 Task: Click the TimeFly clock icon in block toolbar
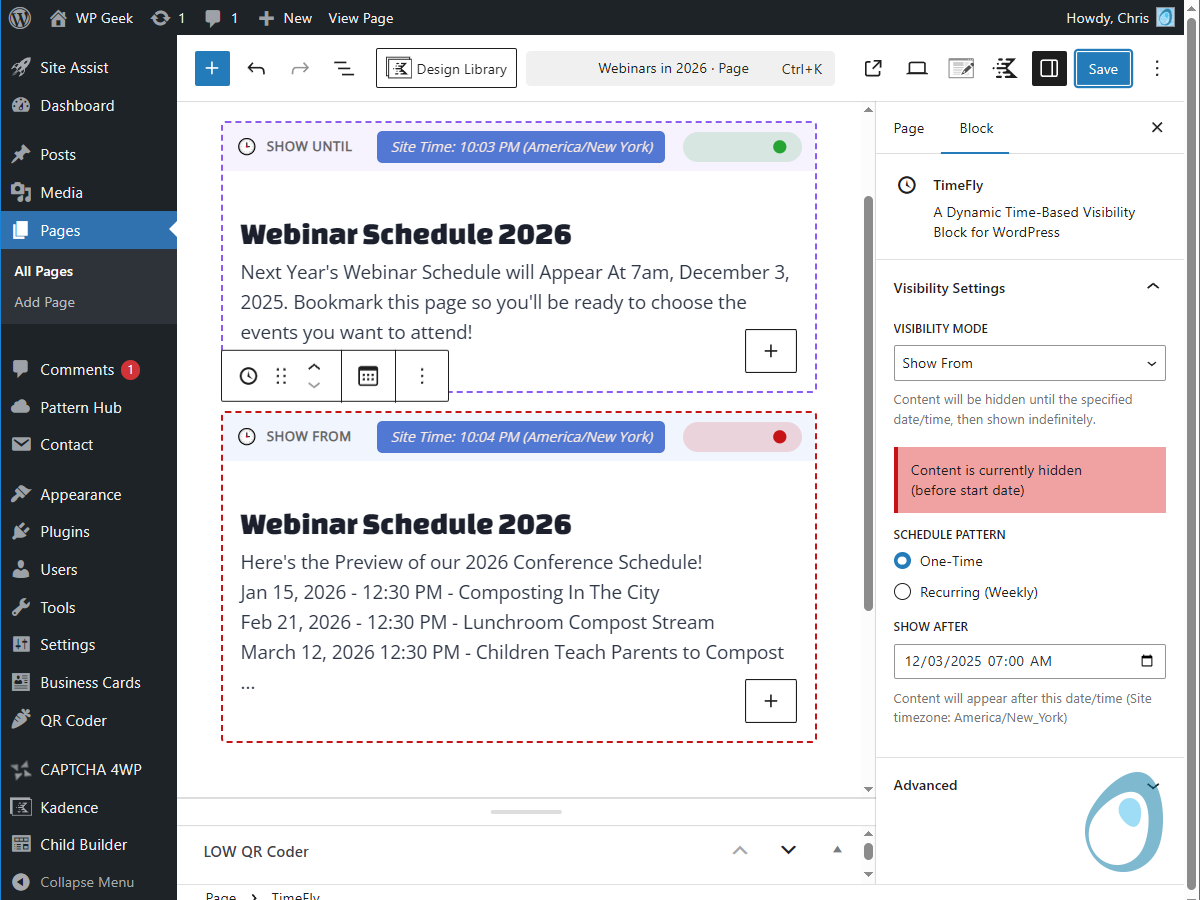point(247,375)
